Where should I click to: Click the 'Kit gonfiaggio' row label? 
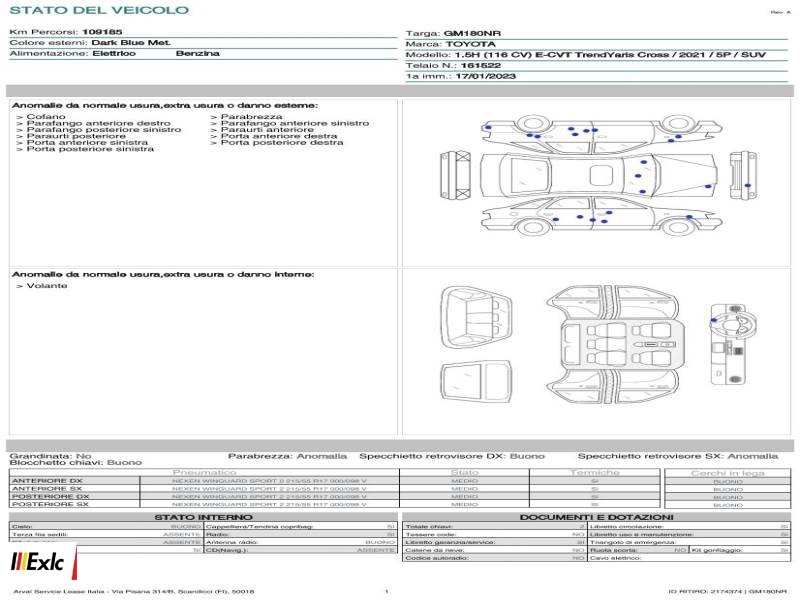717,550
